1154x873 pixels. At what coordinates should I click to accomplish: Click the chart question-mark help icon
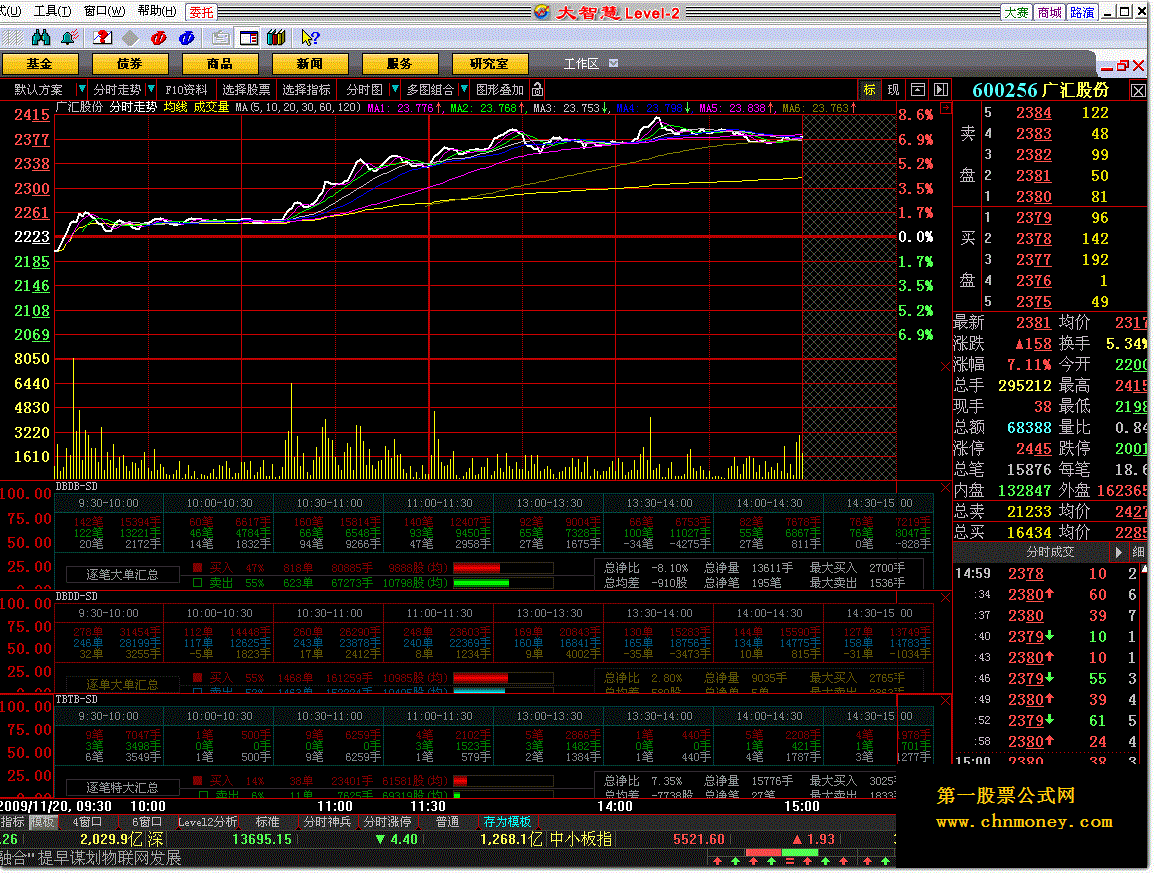point(102,37)
